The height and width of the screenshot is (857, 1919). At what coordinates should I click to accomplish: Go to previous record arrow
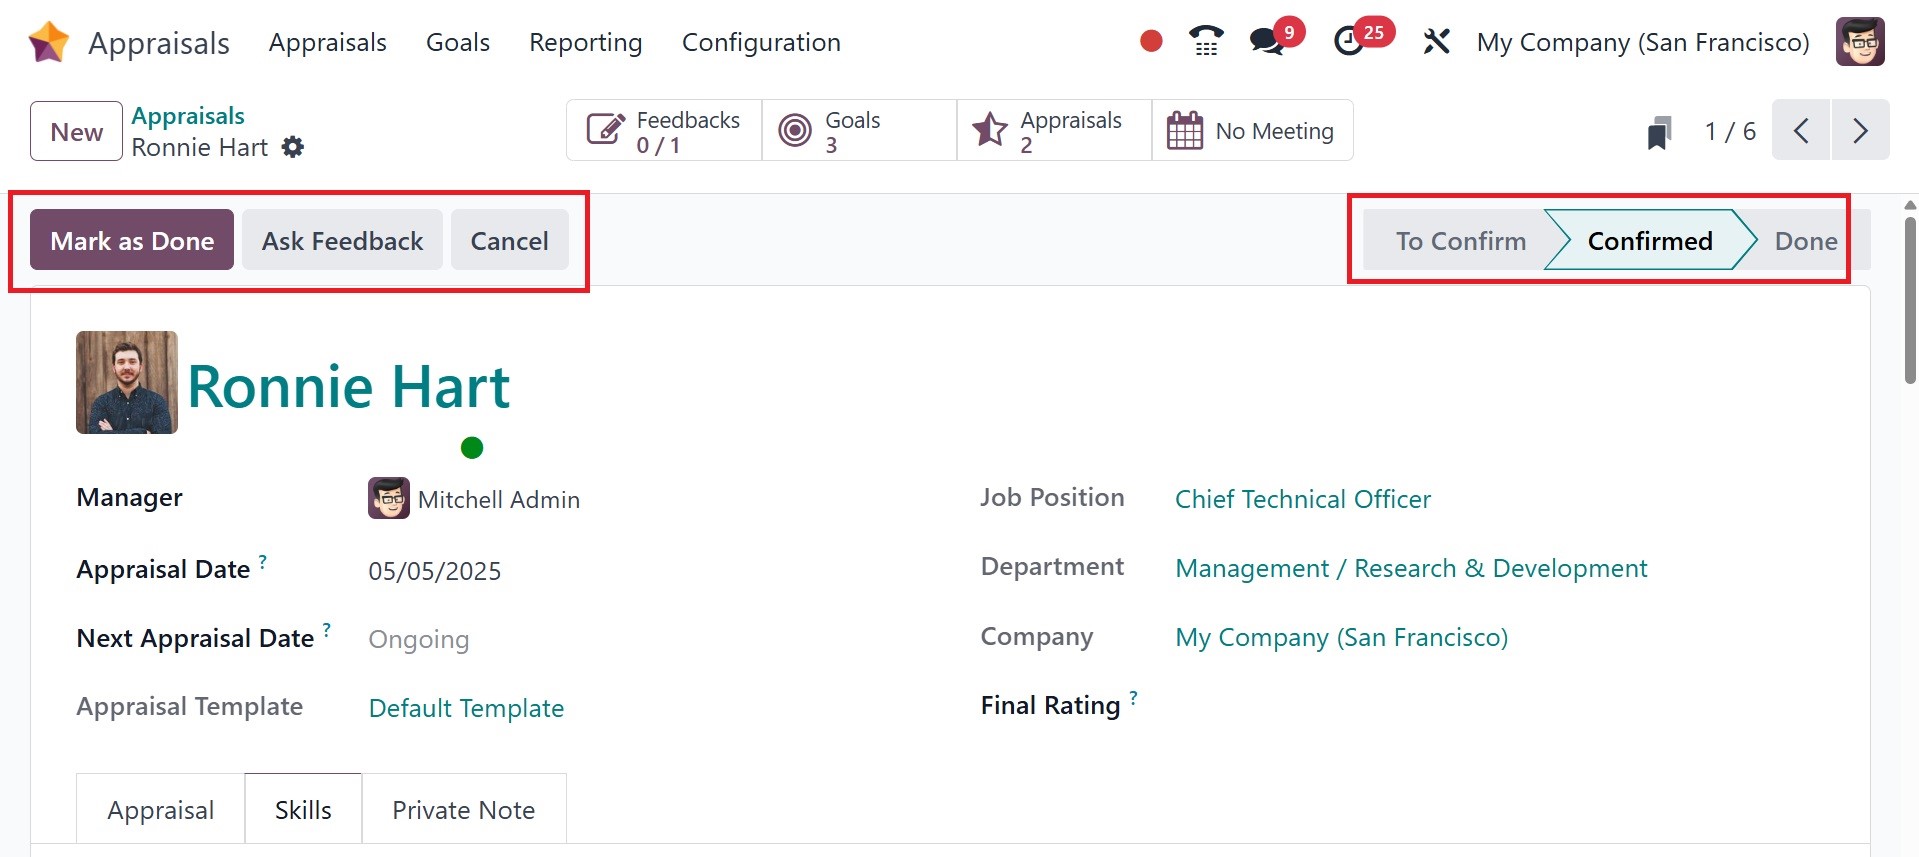[x=1801, y=131]
